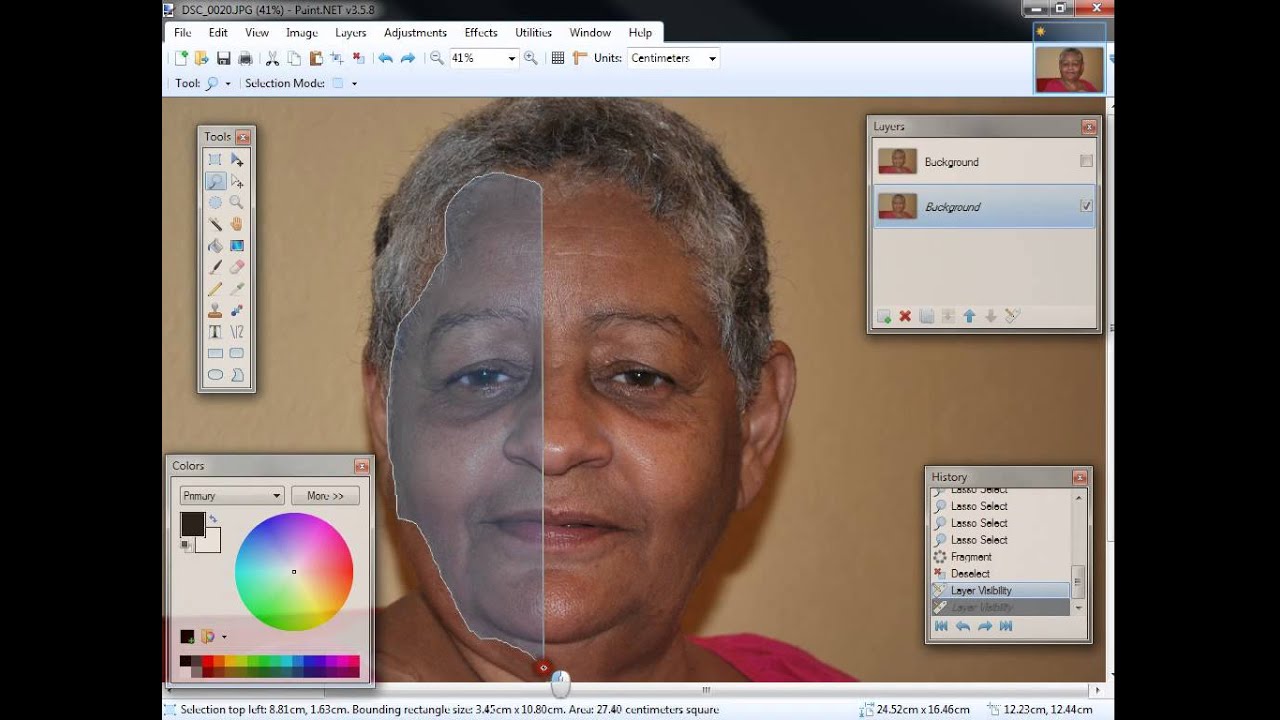Open the Layers menu
This screenshot has width=1280, height=720.
[350, 32]
